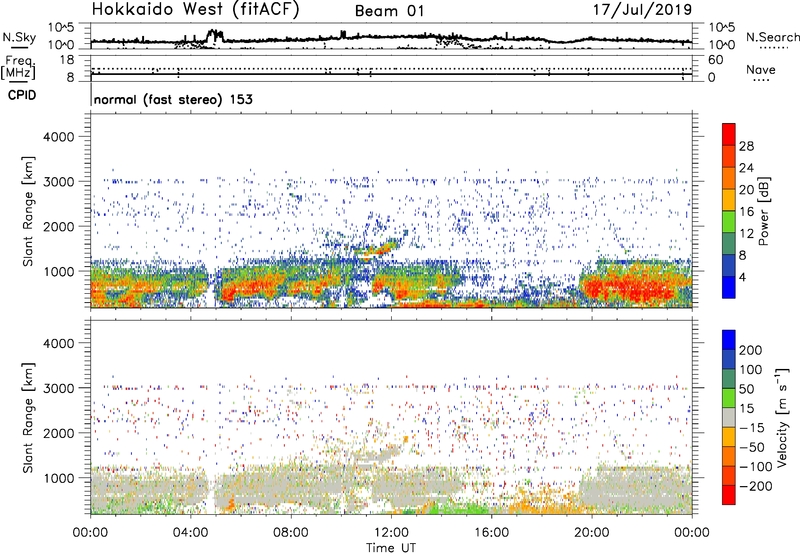800x554 pixels.
Task: Click the gray segment of Velocity colorbar
Action: 729,418
